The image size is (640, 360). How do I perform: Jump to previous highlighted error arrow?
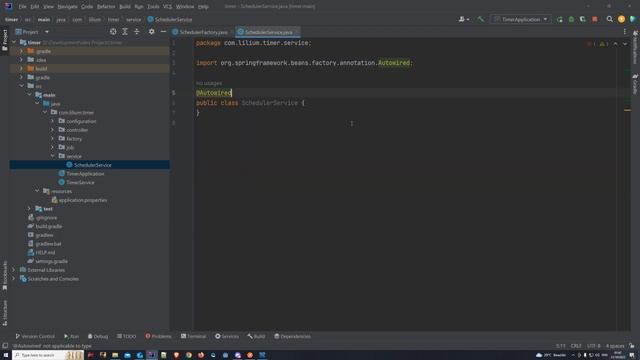click(x=616, y=44)
